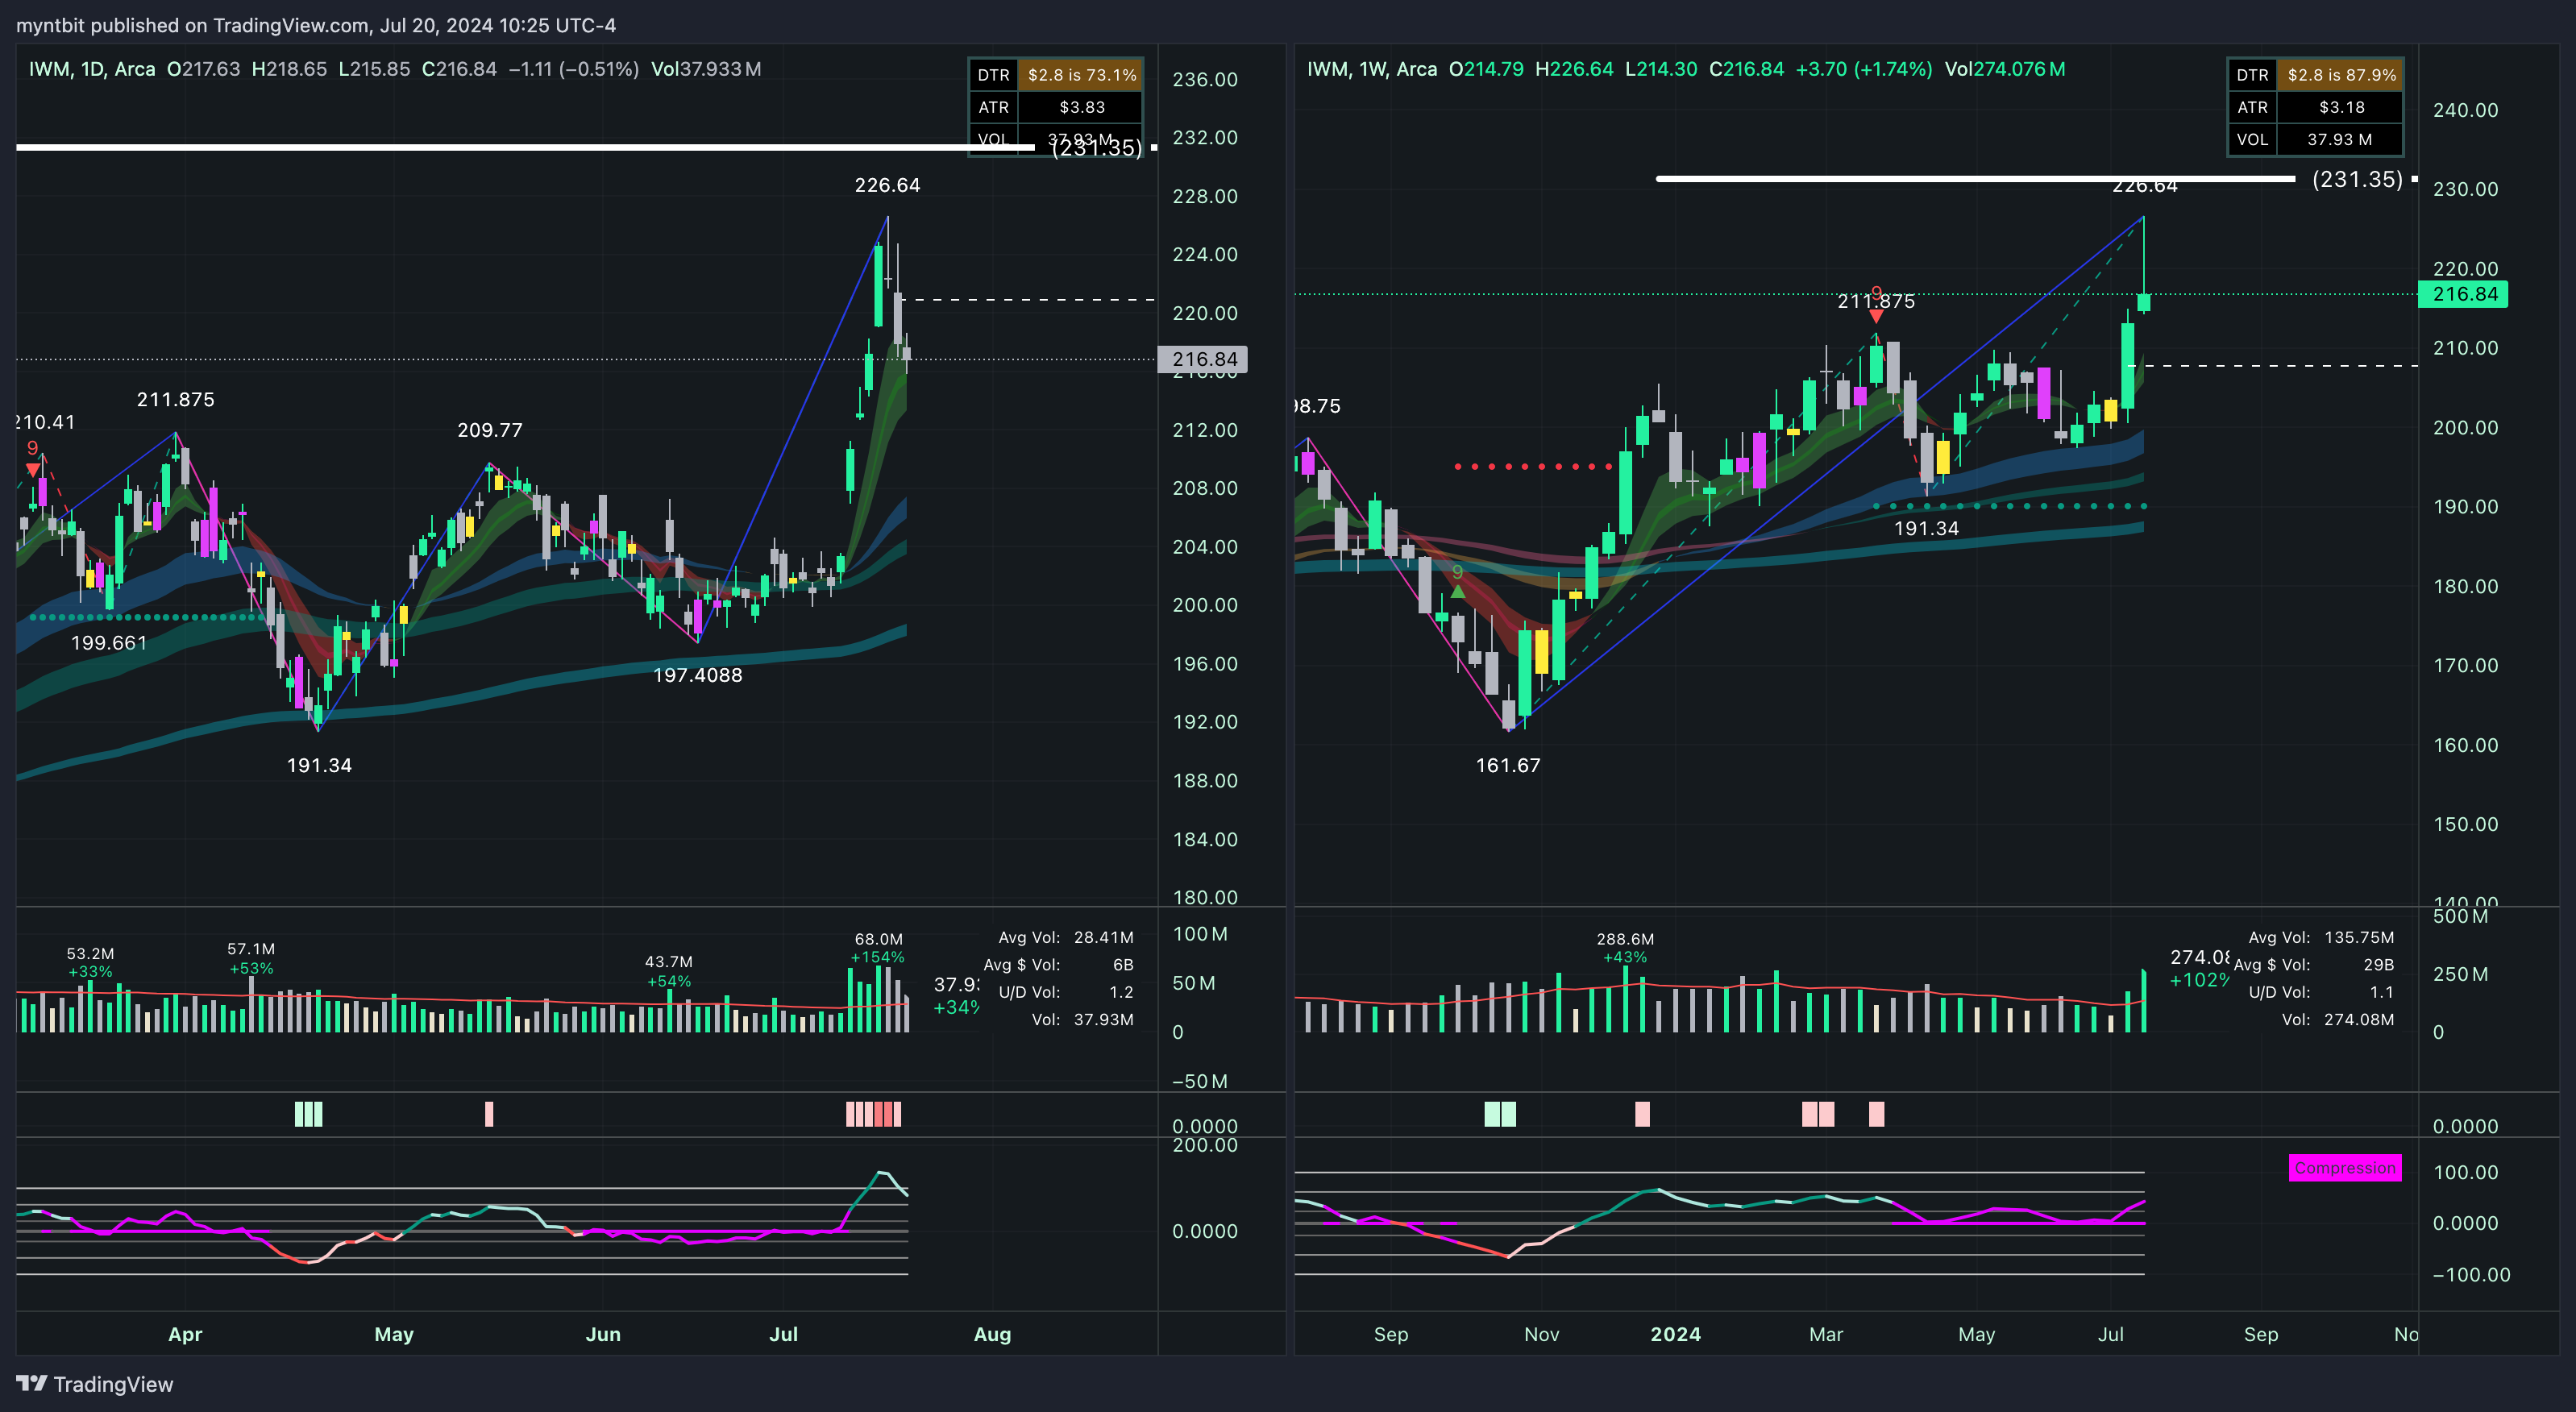The height and width of the screenshot is (1412, 2576).
Task: Click the 161.67 low label on weekly chart
Action: point(1508,765)
